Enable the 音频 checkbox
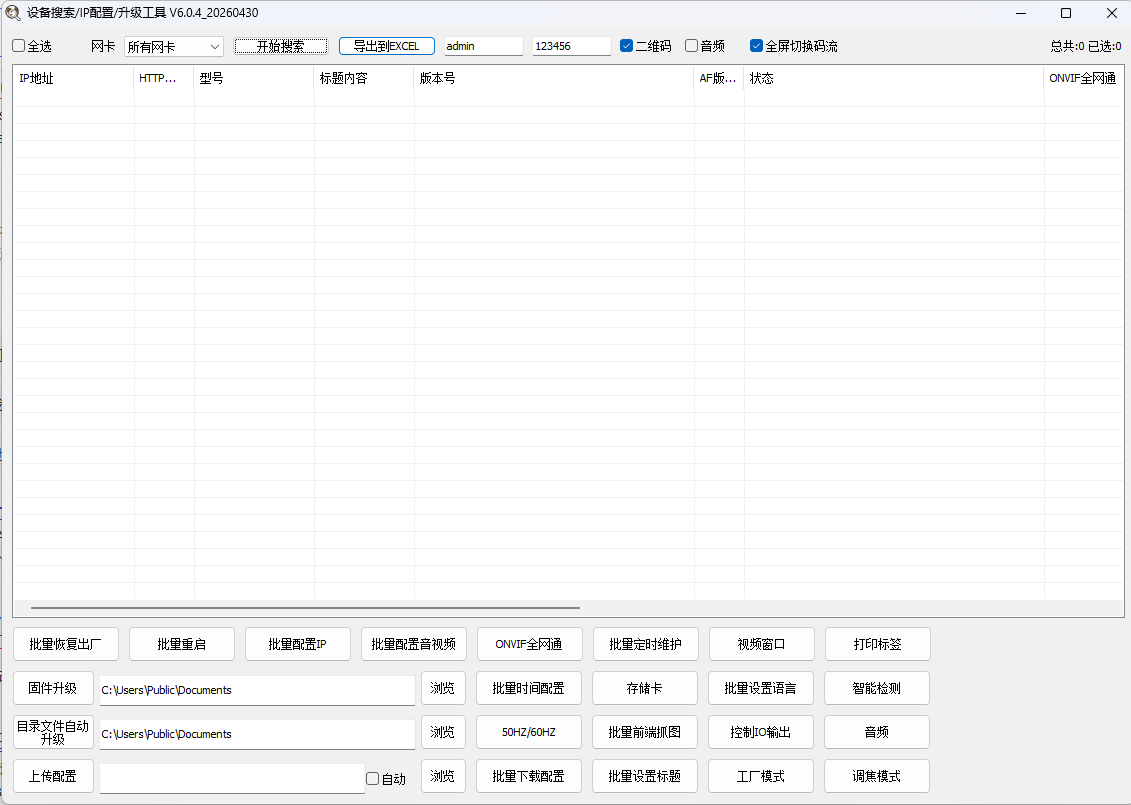This screenshot has height=805, width=1131. [691, 45]
